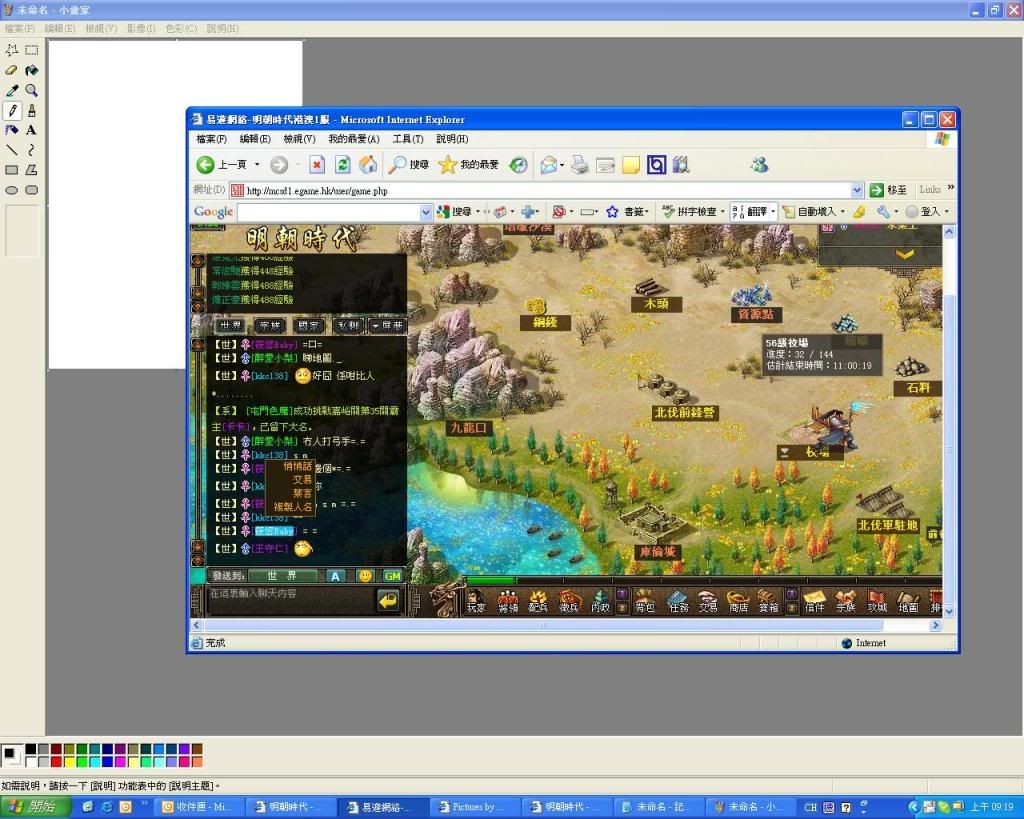The height and width of the screenshot is (819, 1024).
Task: Open the 攻城 siege icon in game bar
Action: (877, 601)
